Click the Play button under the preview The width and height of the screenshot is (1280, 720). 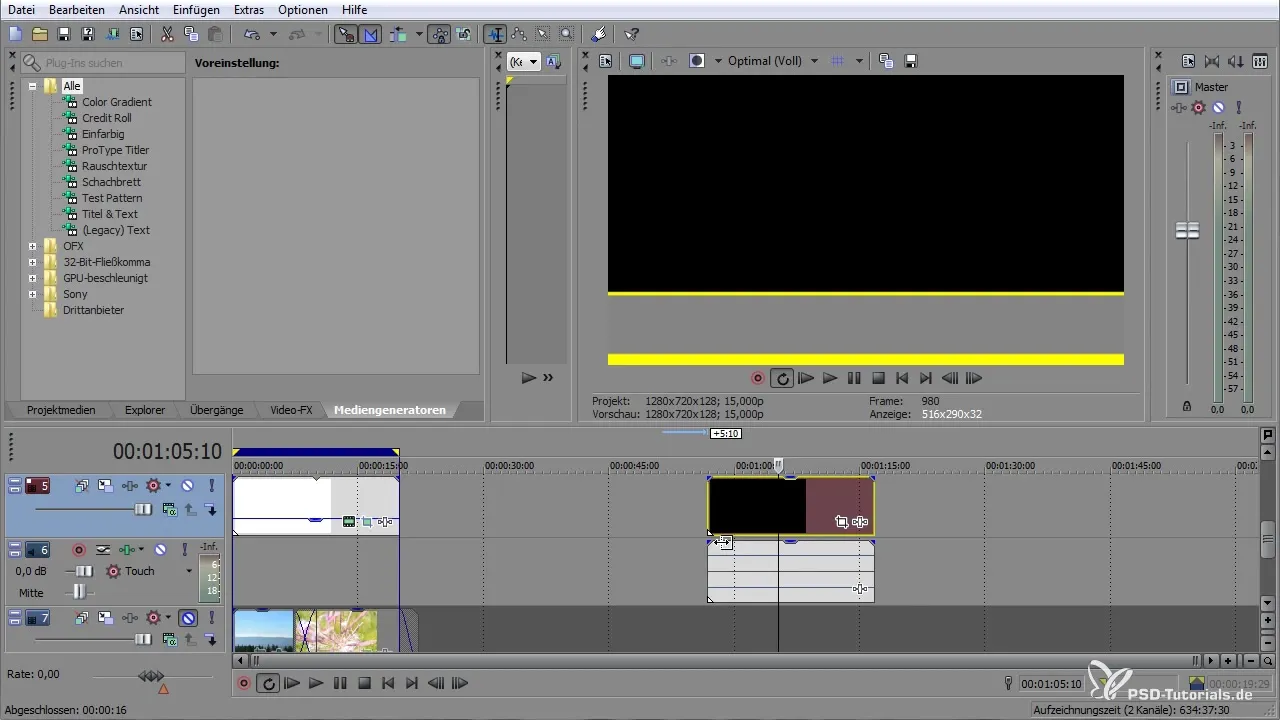click(x=830, y=378)
